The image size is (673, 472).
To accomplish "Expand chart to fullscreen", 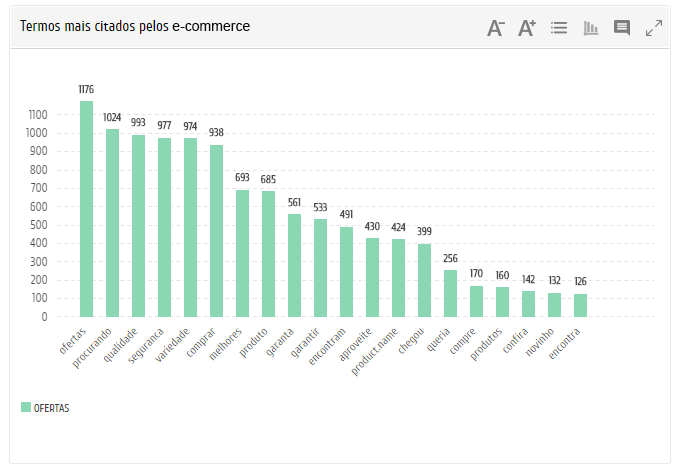I will tap(654, 28).
